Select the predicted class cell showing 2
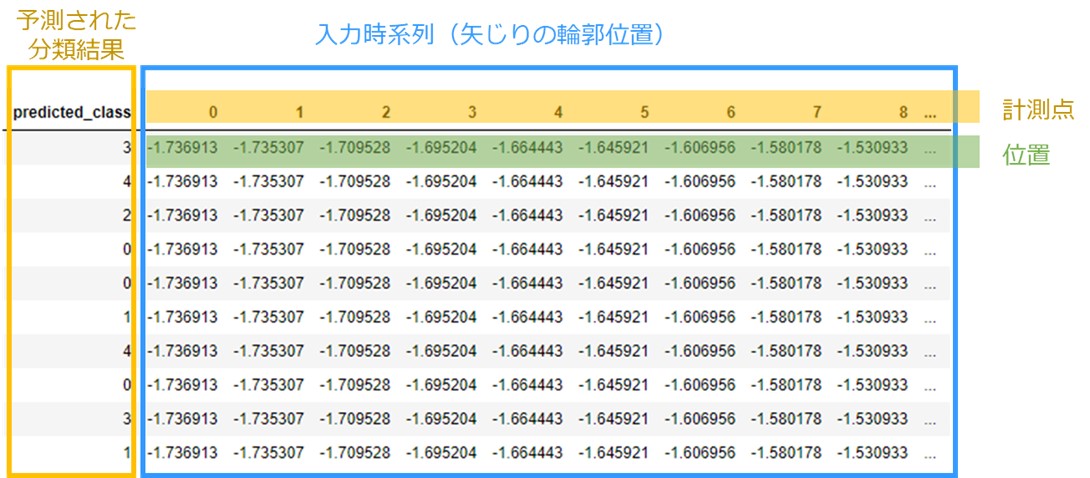The image size is (1090, 478). click(126, 215)
